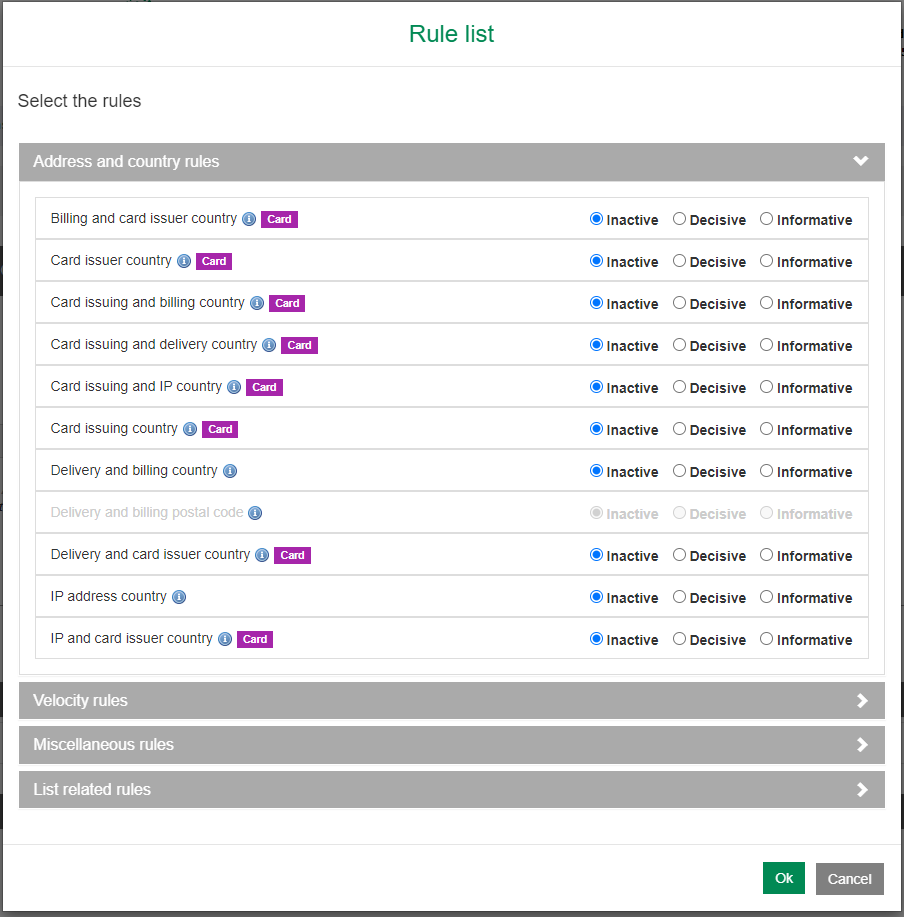Screen dimensions: 904x917
Task: Click the Card tag on Card issuing and delivery country
Action: (299, 345)
